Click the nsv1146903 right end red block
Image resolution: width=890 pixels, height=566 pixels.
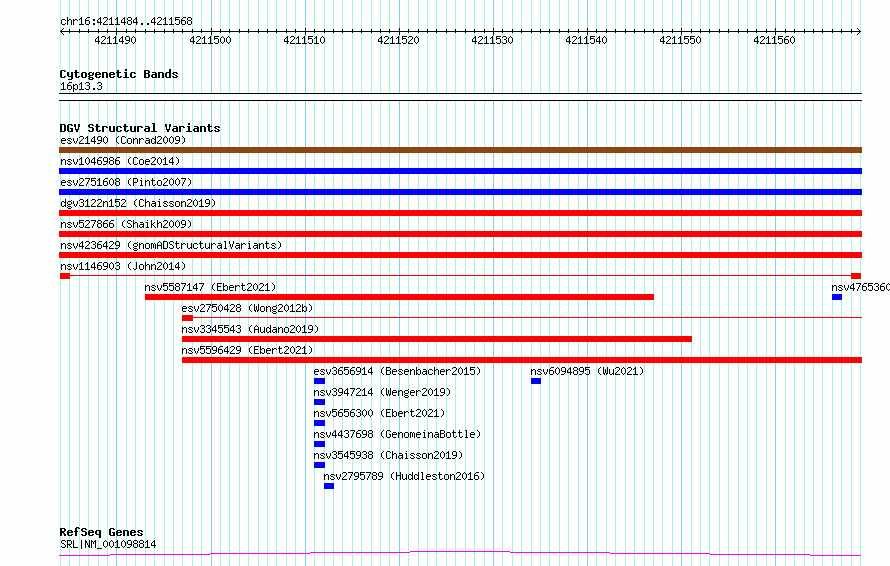(x=856, y=276)
